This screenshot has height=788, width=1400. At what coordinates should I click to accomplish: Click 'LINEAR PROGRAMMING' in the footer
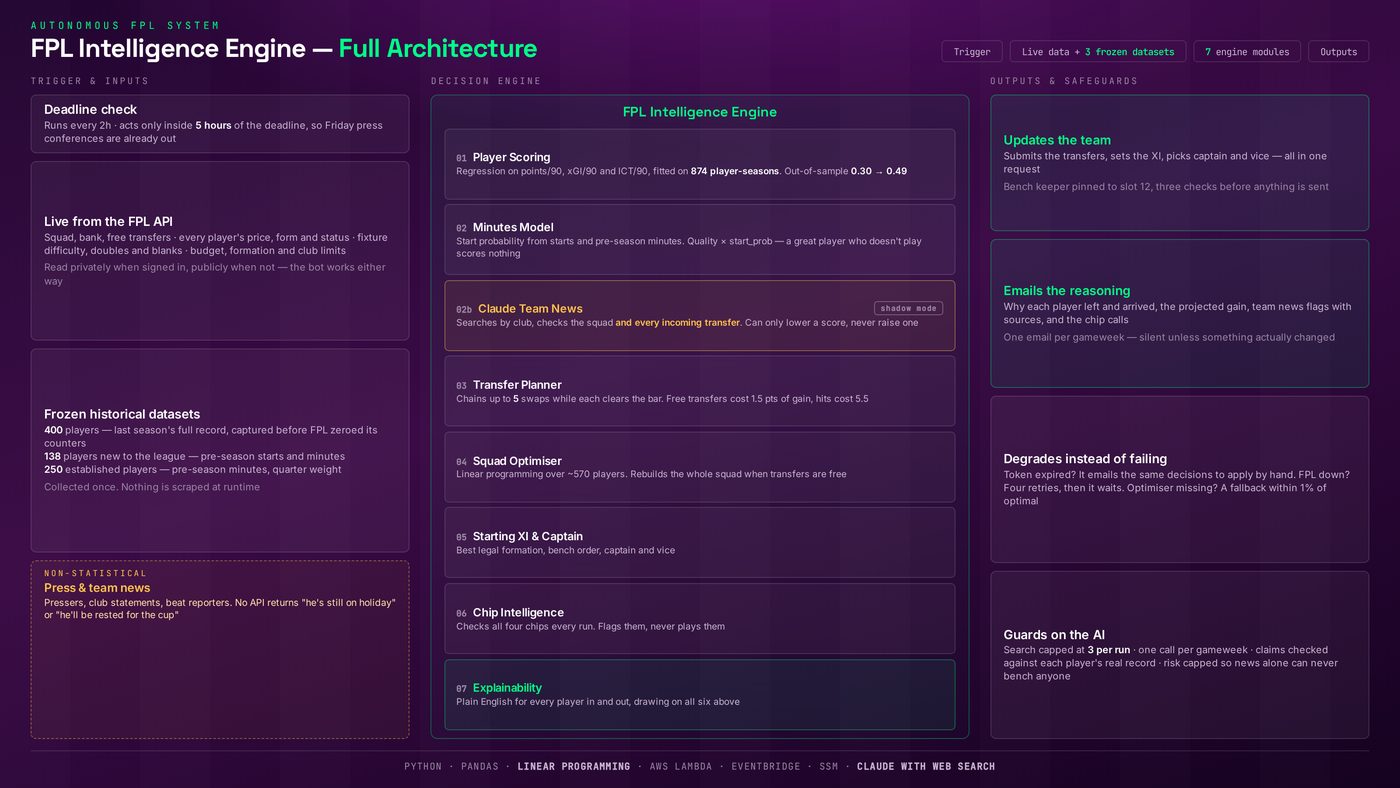pyautogui.click(x=574, y=767)
